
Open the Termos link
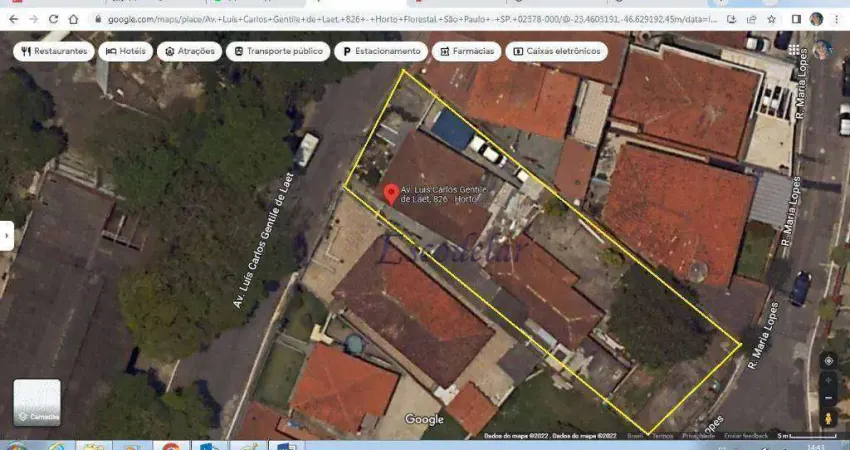[x=662, y=436]
